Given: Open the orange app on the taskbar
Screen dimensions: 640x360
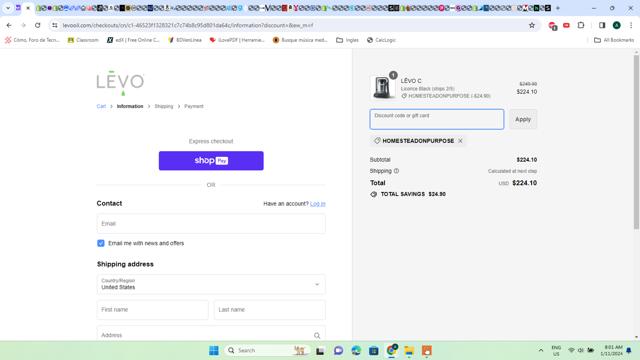Looking at the screenshot, I should tap(427, 351).
